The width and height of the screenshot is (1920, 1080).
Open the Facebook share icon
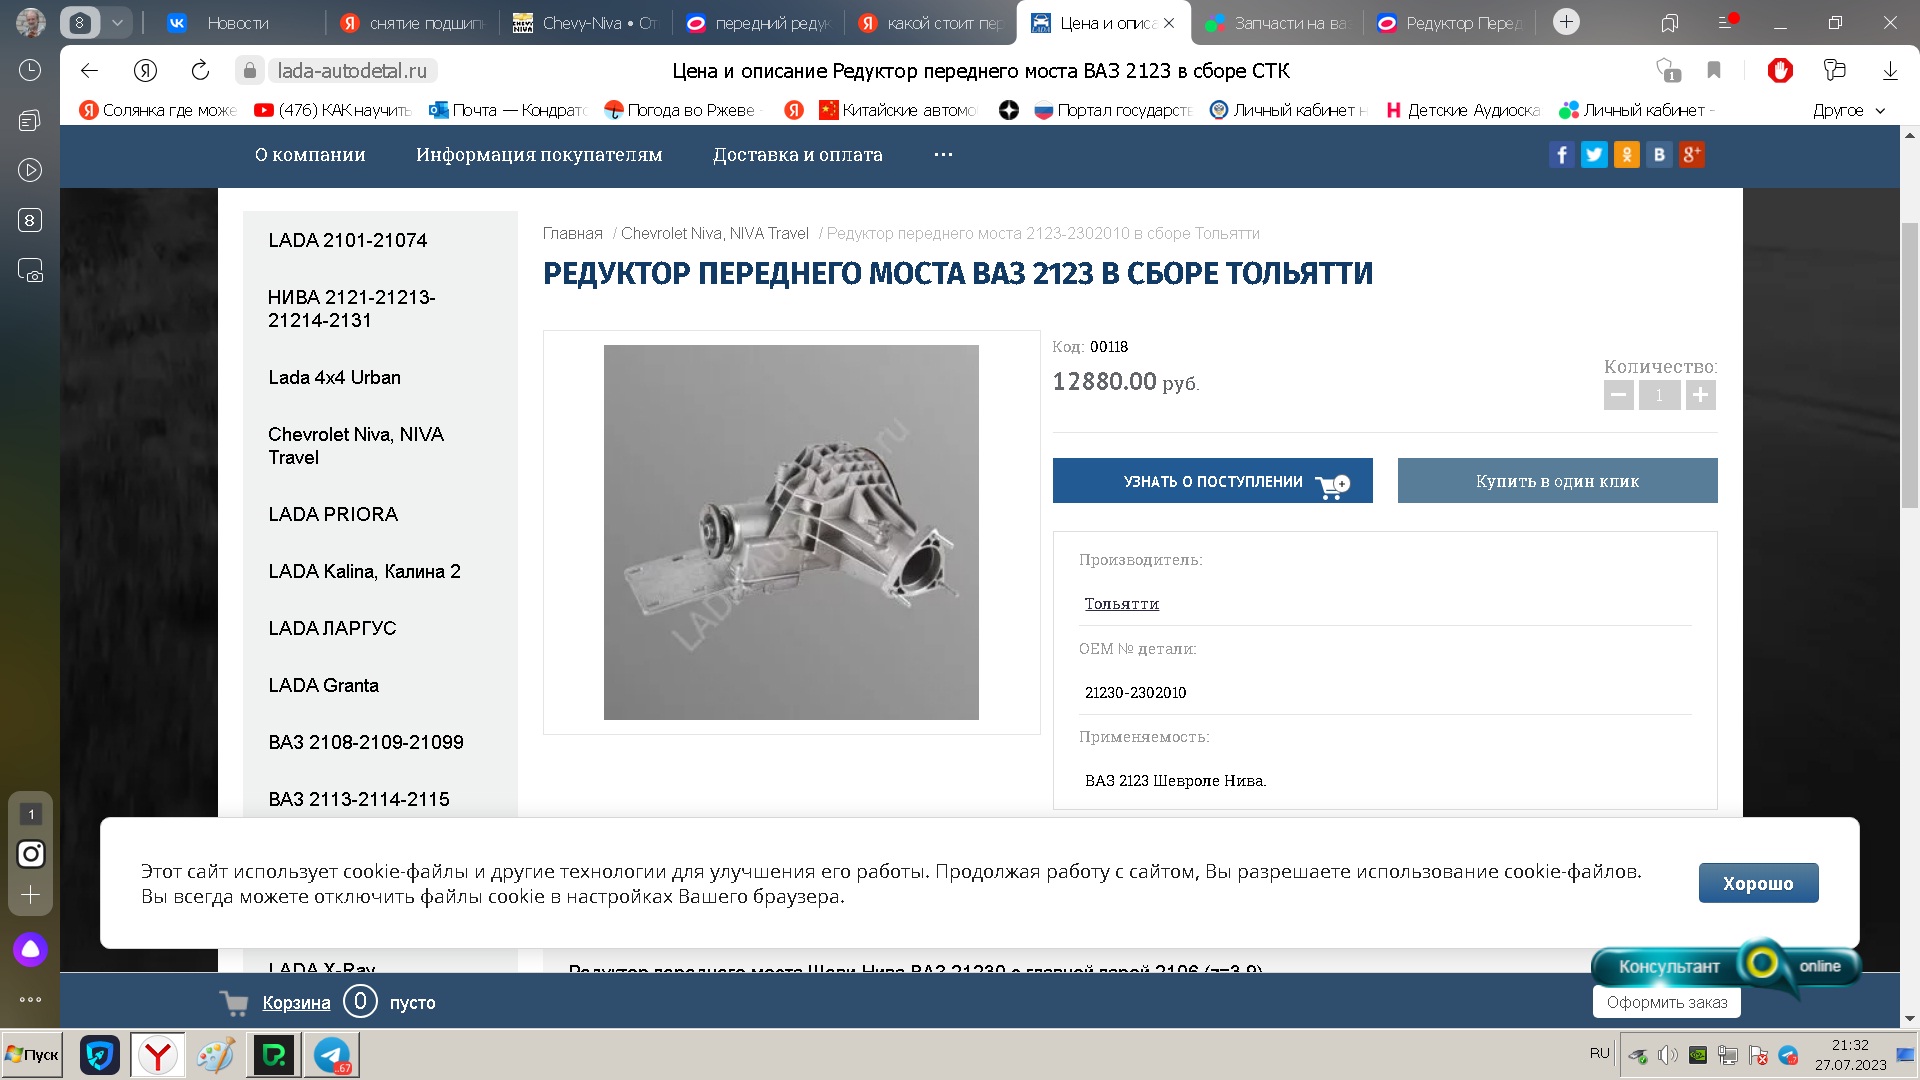pos(1561,155)
